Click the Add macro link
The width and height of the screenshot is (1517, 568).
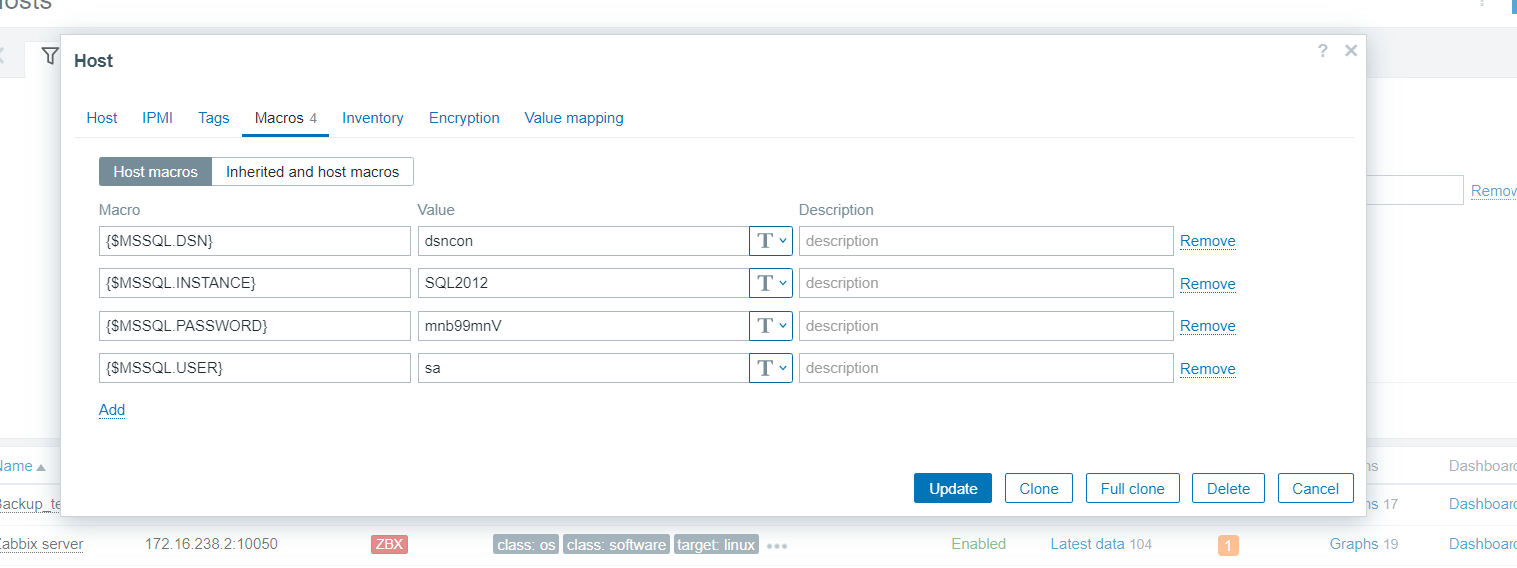tap(112, 410)
